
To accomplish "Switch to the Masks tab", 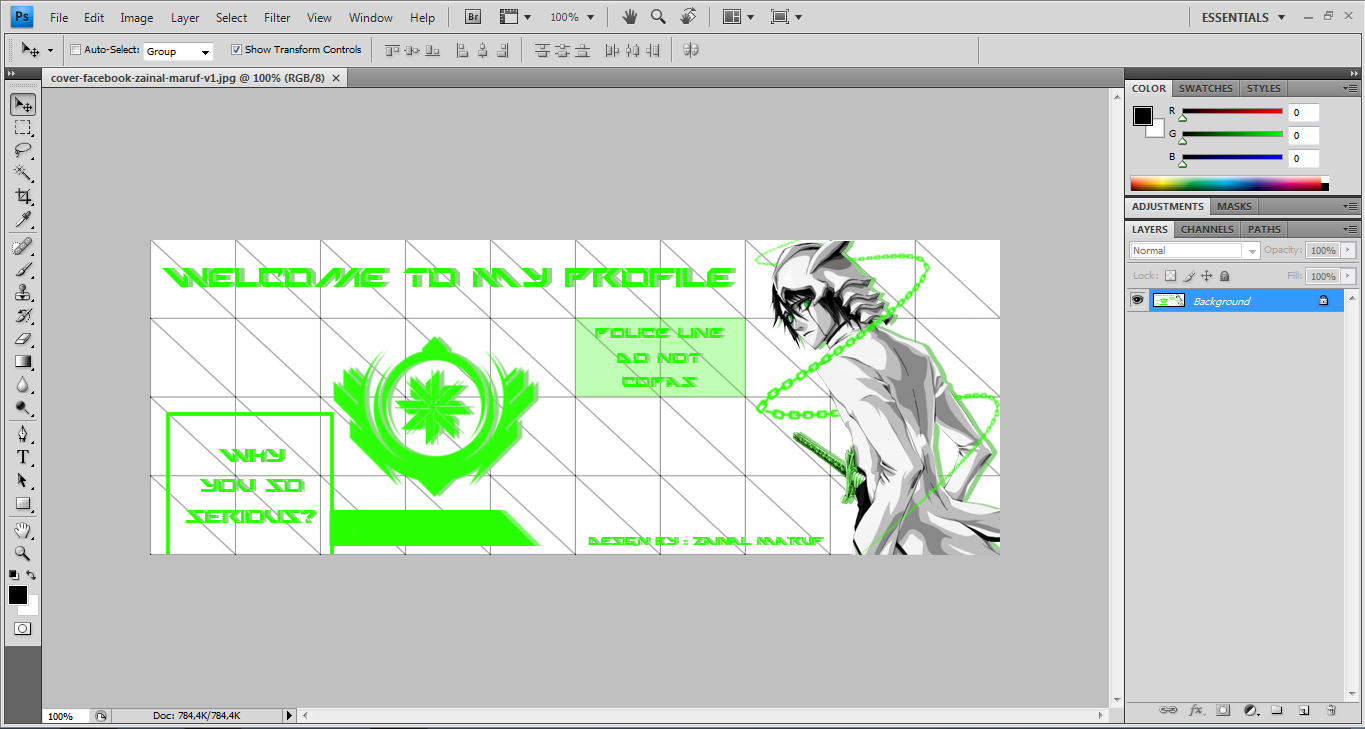I will point(1234,206).
